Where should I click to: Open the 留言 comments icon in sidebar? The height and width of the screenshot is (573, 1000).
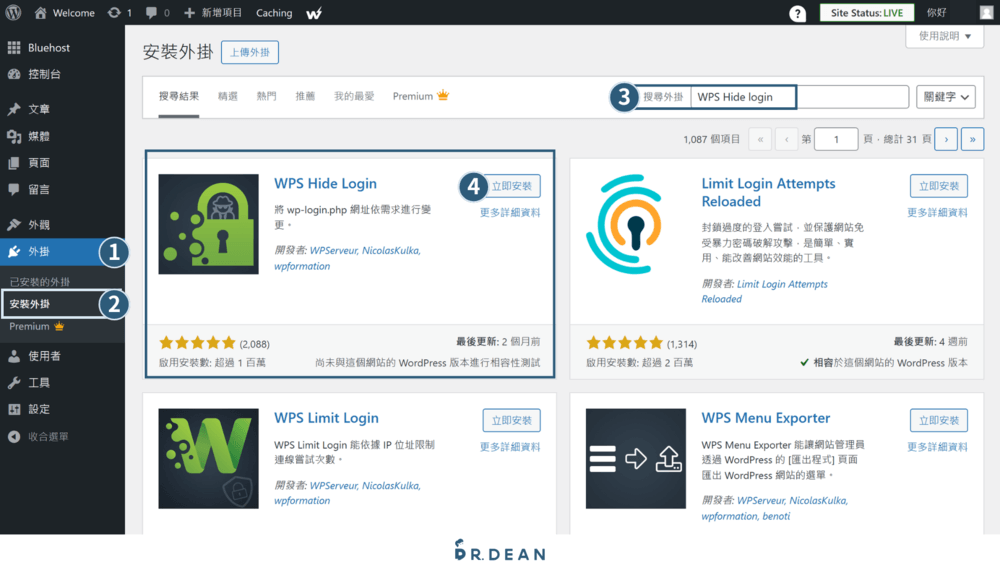(x=13, y=189)
